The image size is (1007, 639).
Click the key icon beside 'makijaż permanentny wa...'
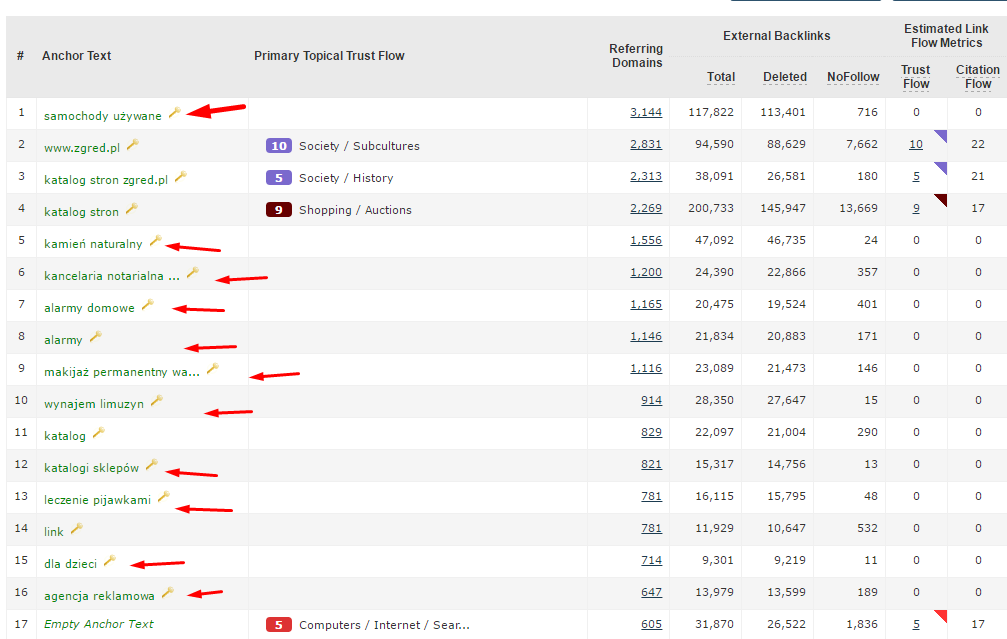(x=213, y=369)
